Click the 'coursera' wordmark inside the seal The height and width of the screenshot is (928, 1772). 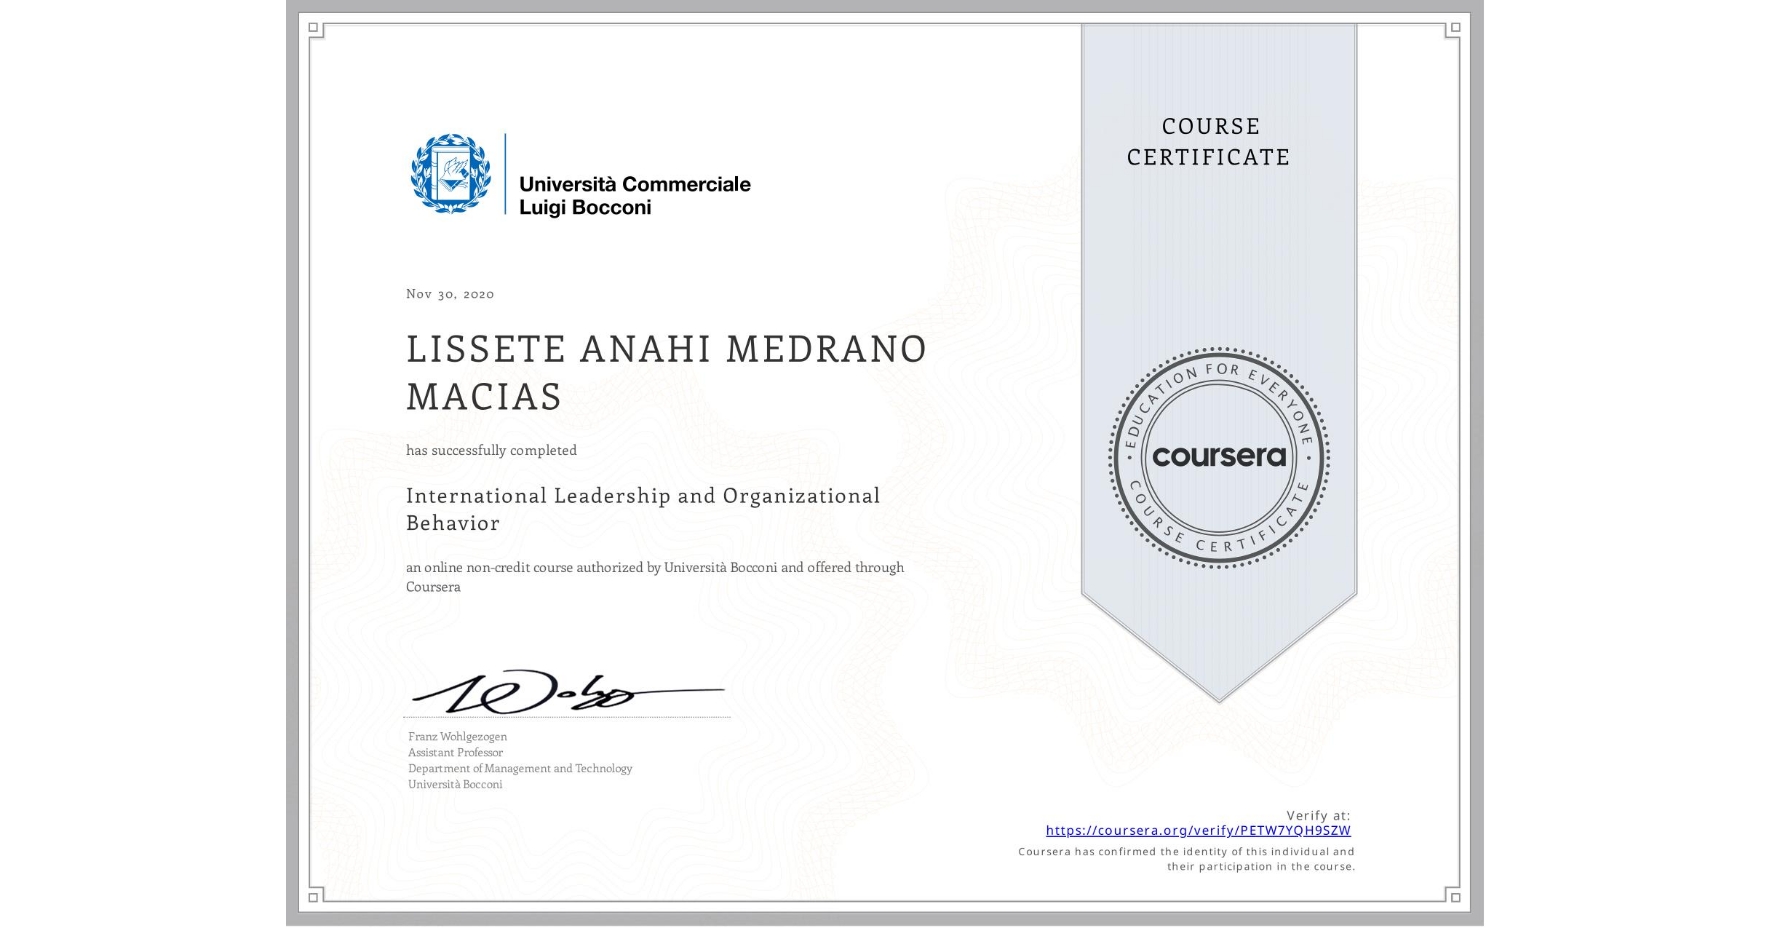(1218, 457)
